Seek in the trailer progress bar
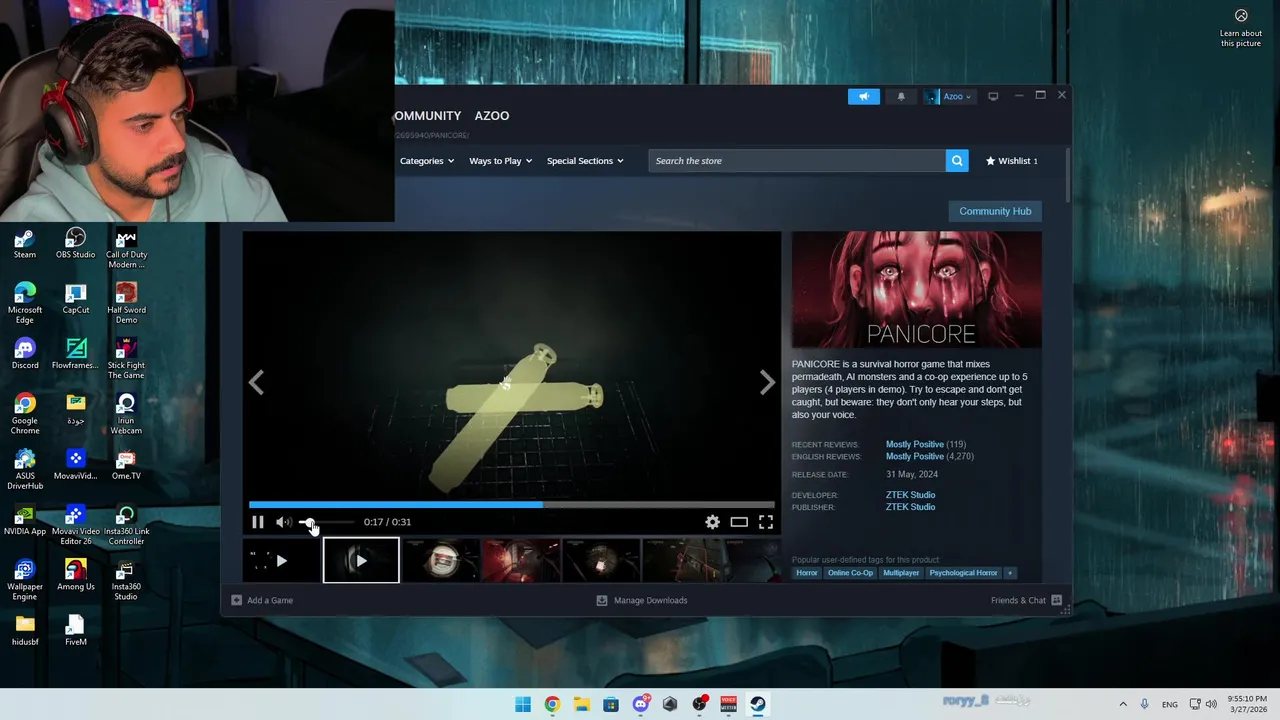The height and width of the screenshot is (720, 1280). click(x=511, y=505)
